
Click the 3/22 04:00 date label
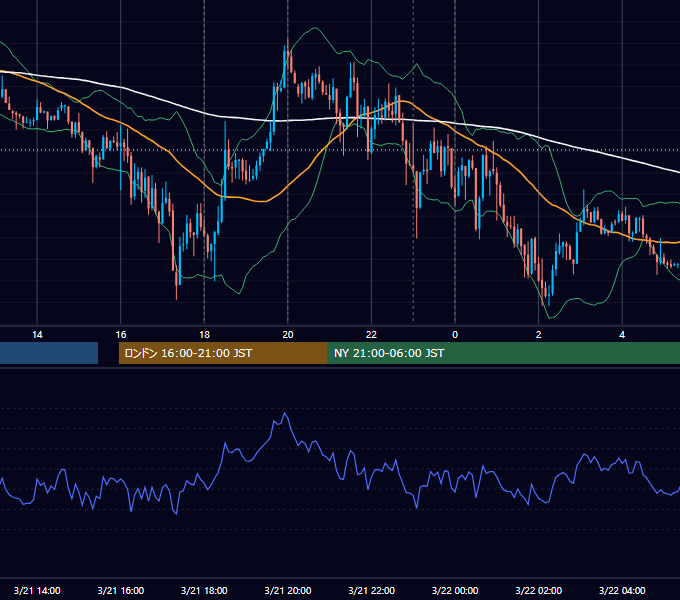622,590
